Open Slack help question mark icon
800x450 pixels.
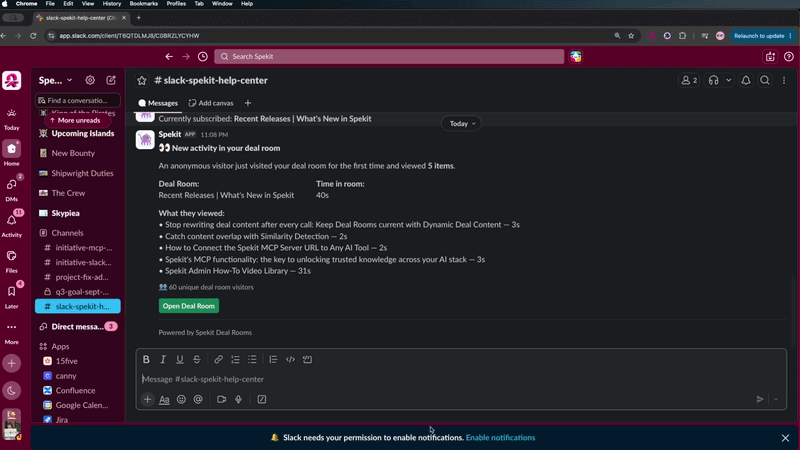(789, 57)
